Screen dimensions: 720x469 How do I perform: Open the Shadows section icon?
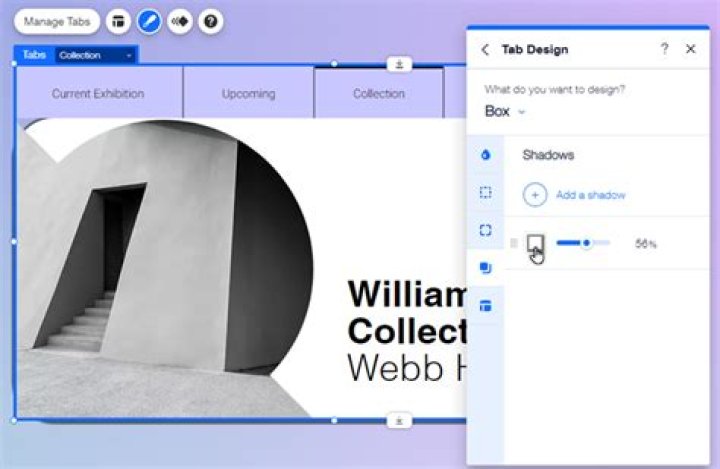pos(486,268)
